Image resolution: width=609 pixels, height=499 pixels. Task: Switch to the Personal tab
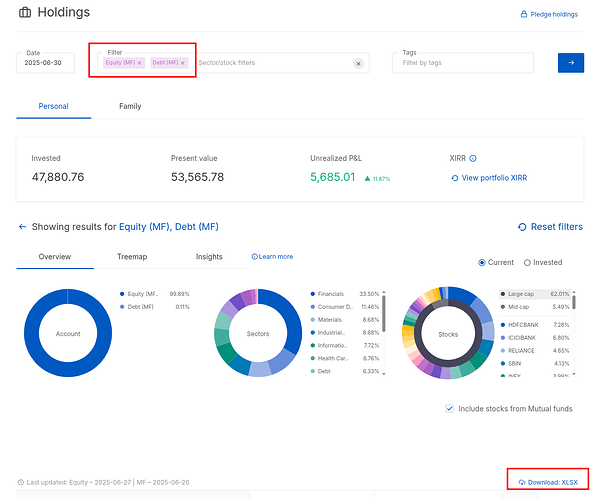point(54,106)
